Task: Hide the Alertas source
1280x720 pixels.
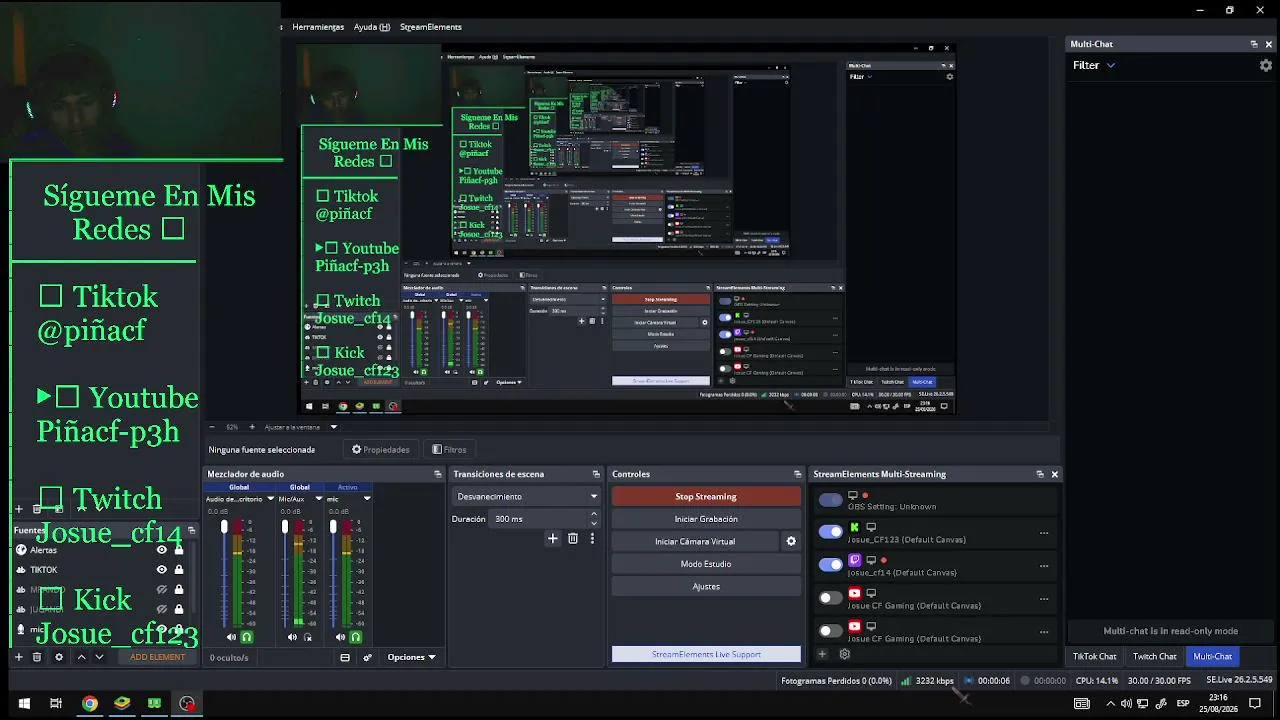Action: click(x=162, y=550)
